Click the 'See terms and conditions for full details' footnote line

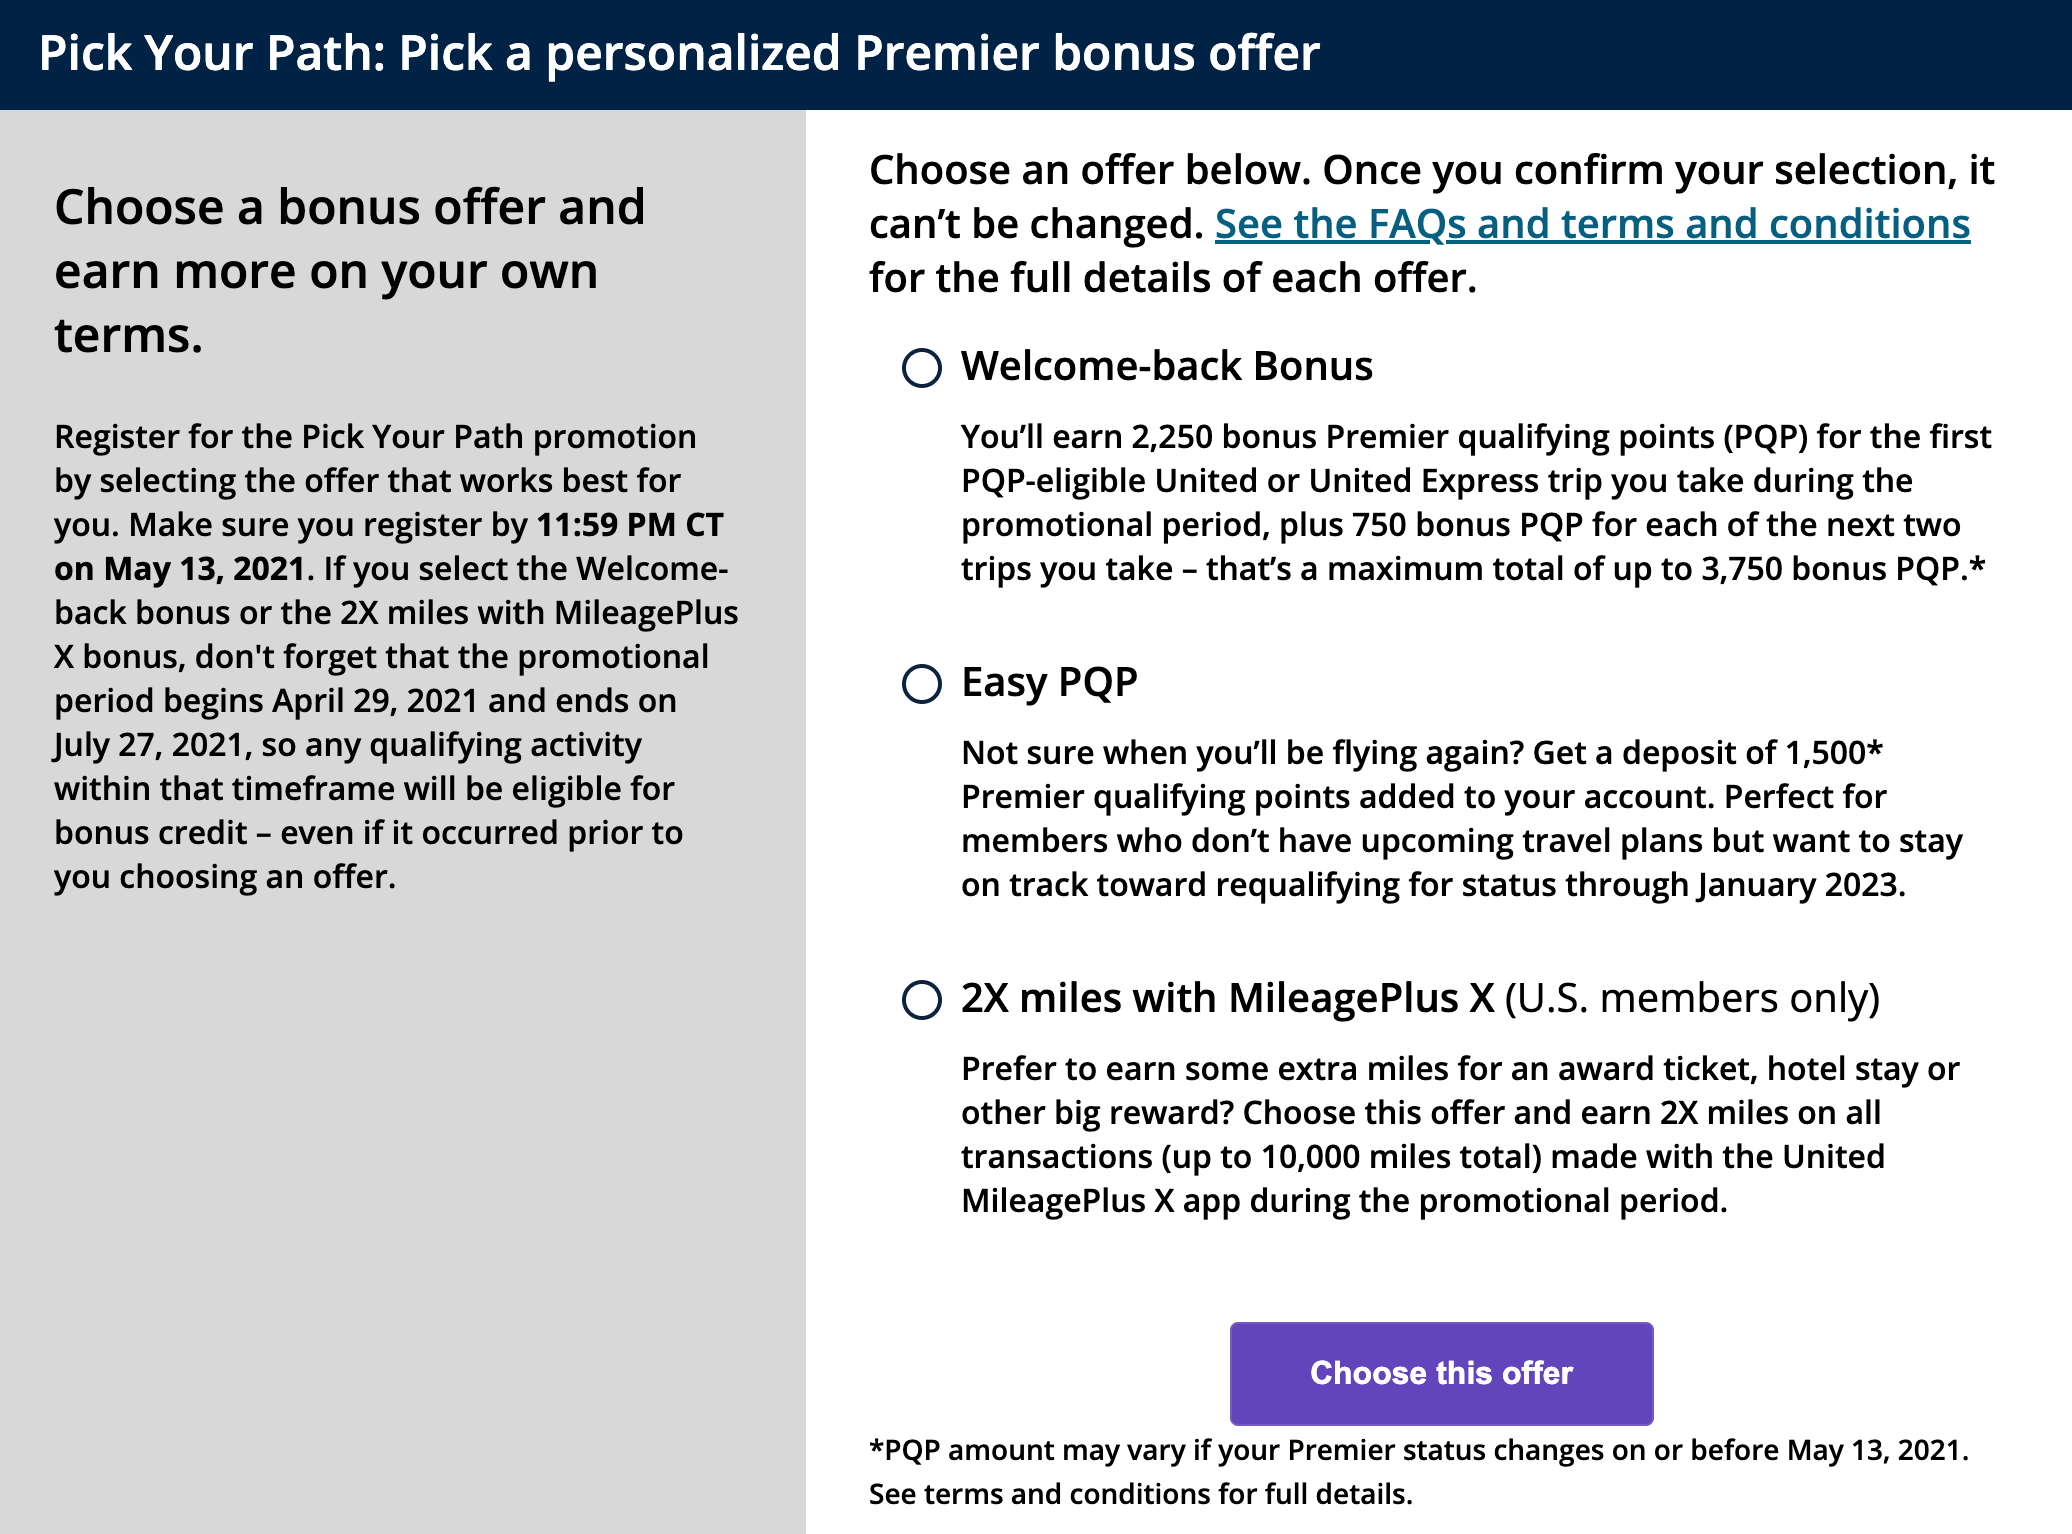click(x=1140, y=1494)
